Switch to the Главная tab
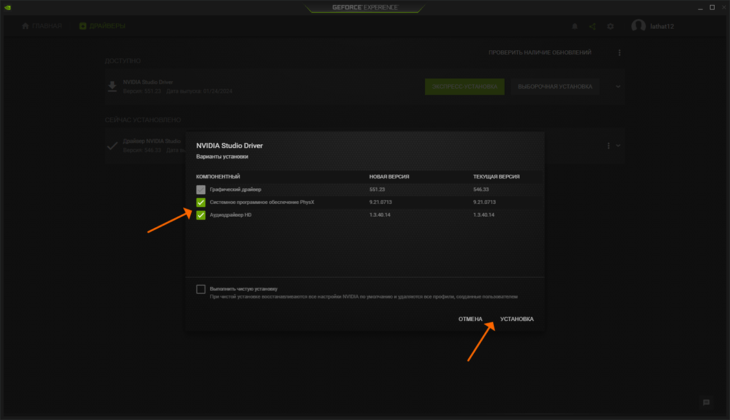This screenshot has width=730, height=420. click(42, 26)
